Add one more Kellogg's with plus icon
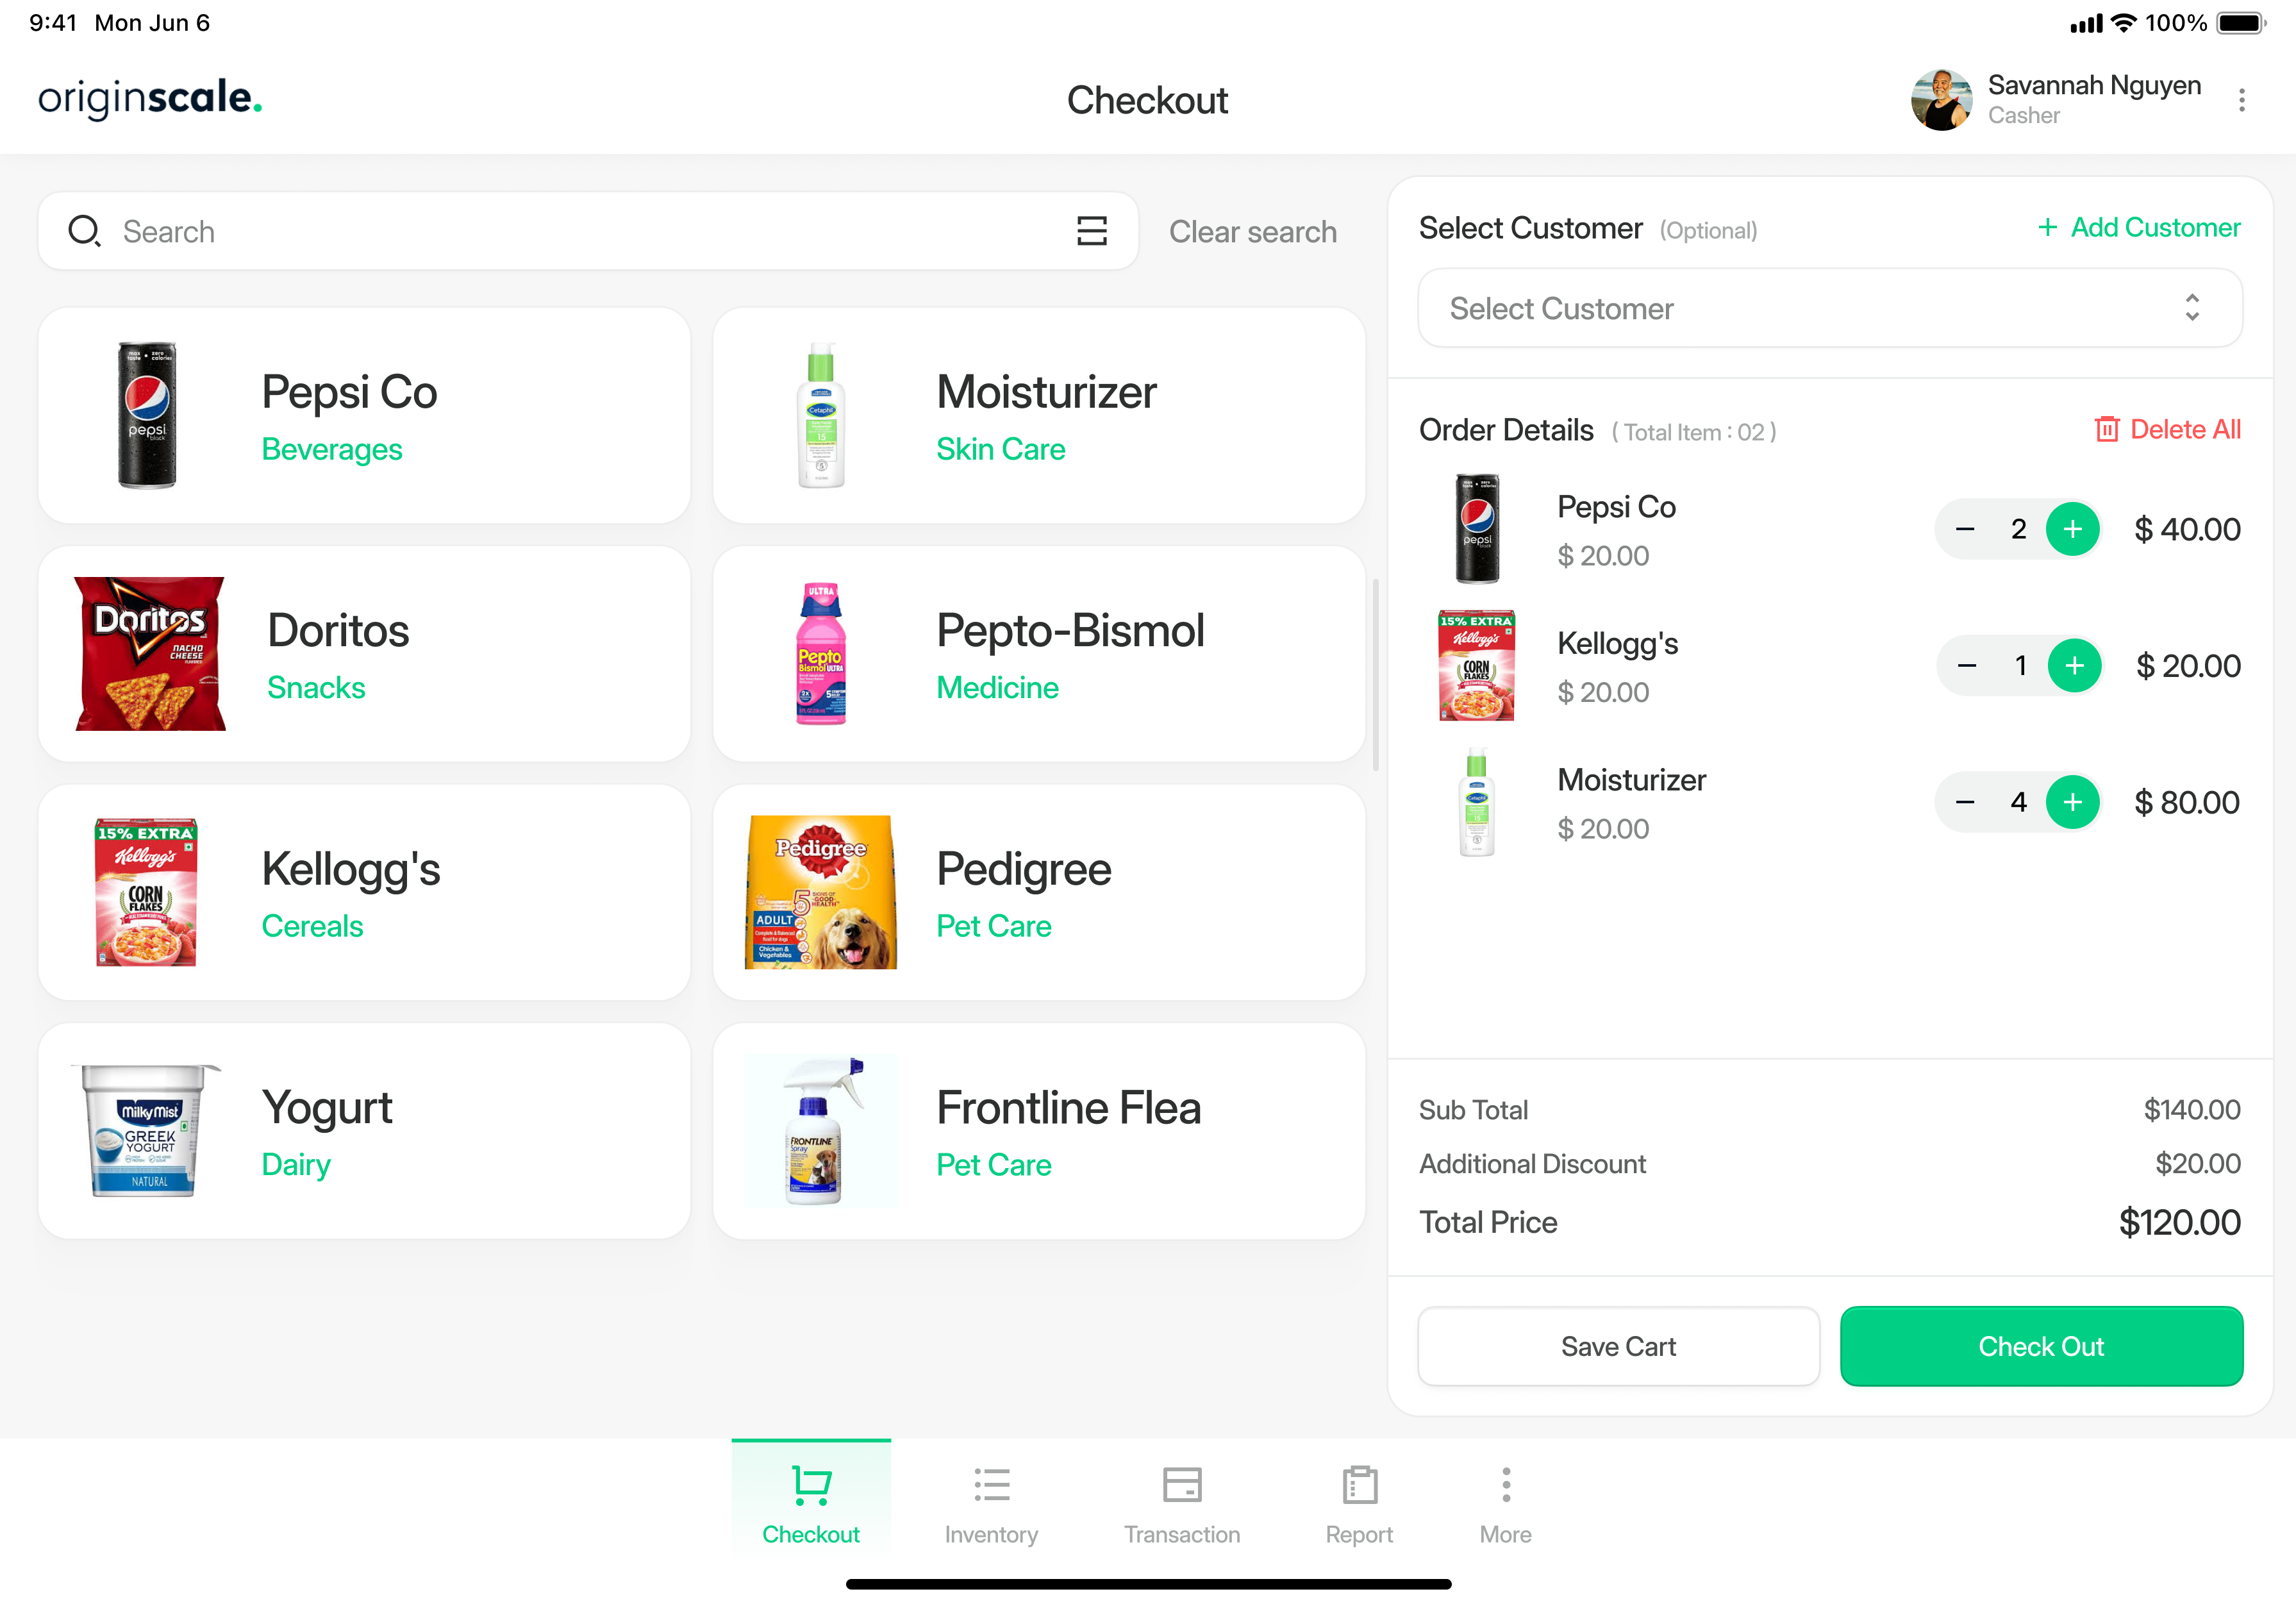Viewport: 2296px width, 1604px height. pos(2074,665)
